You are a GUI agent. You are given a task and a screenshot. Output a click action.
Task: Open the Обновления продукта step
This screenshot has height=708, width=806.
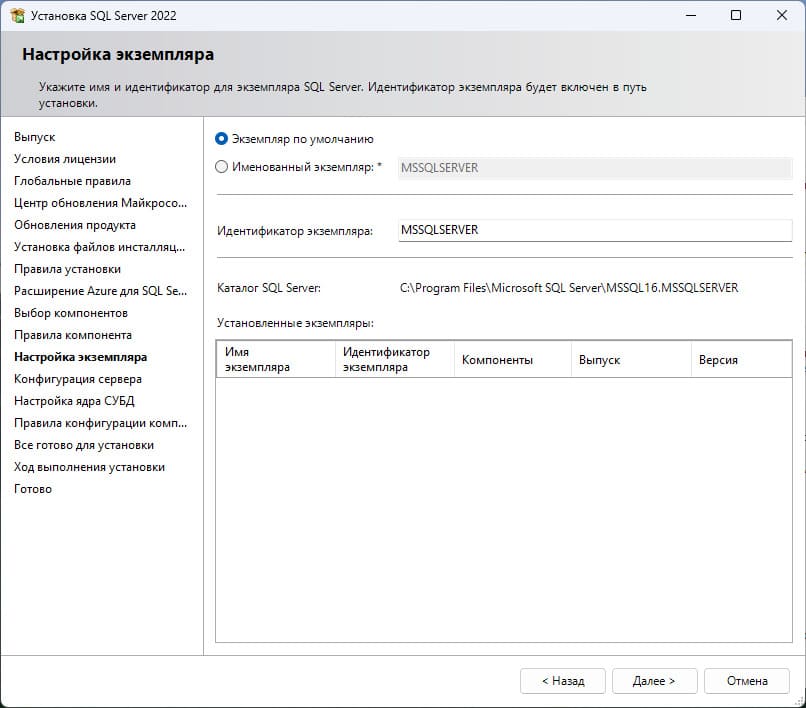(x=75, y=225)
